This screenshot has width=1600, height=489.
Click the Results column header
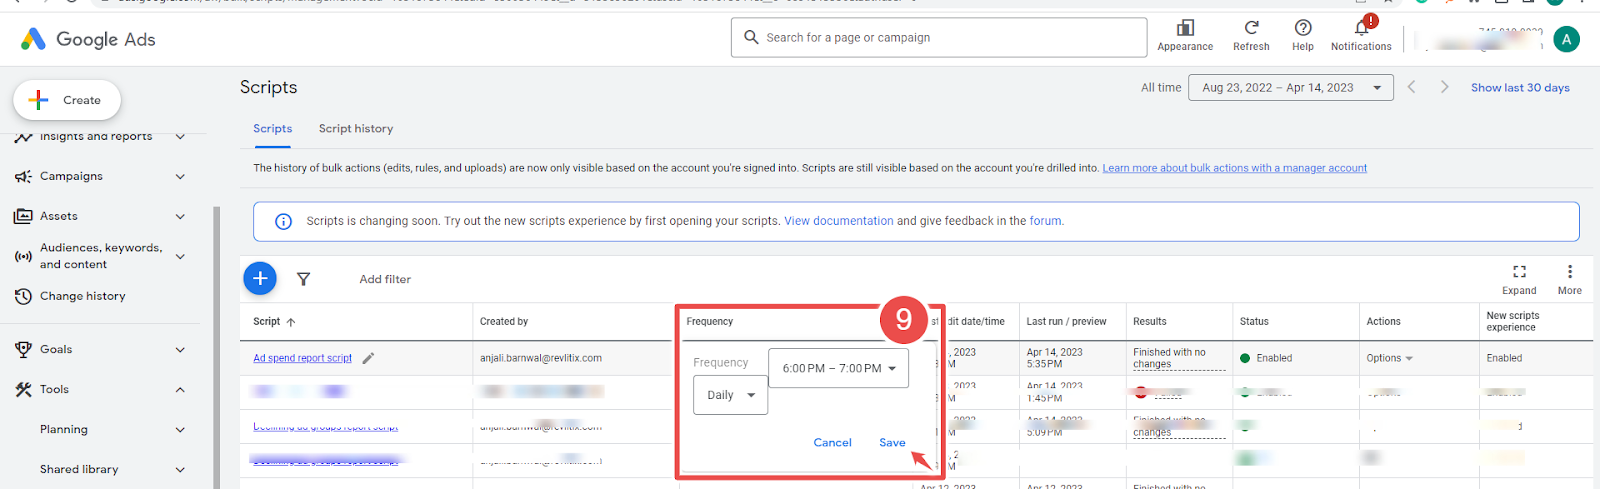coord(1150,322)
